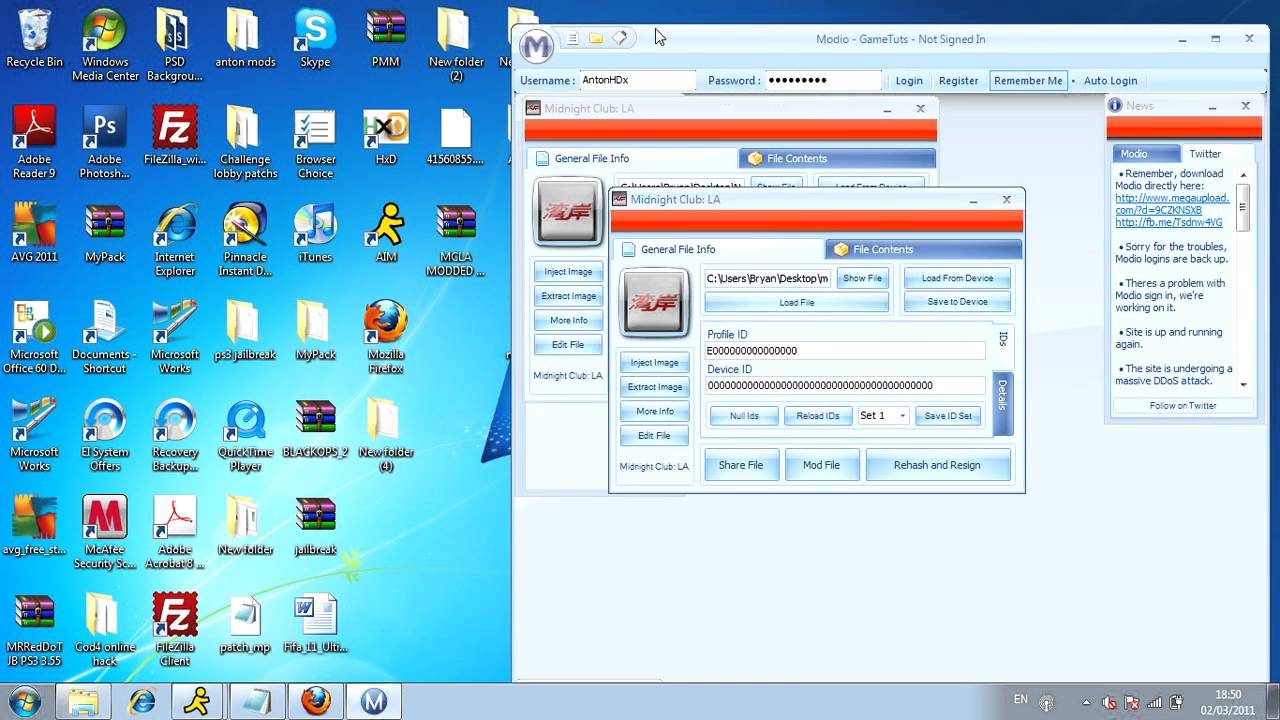Click Follow on Twitter in News
The height and width of the screenshot is (720, 1280).
[1183, 406]
